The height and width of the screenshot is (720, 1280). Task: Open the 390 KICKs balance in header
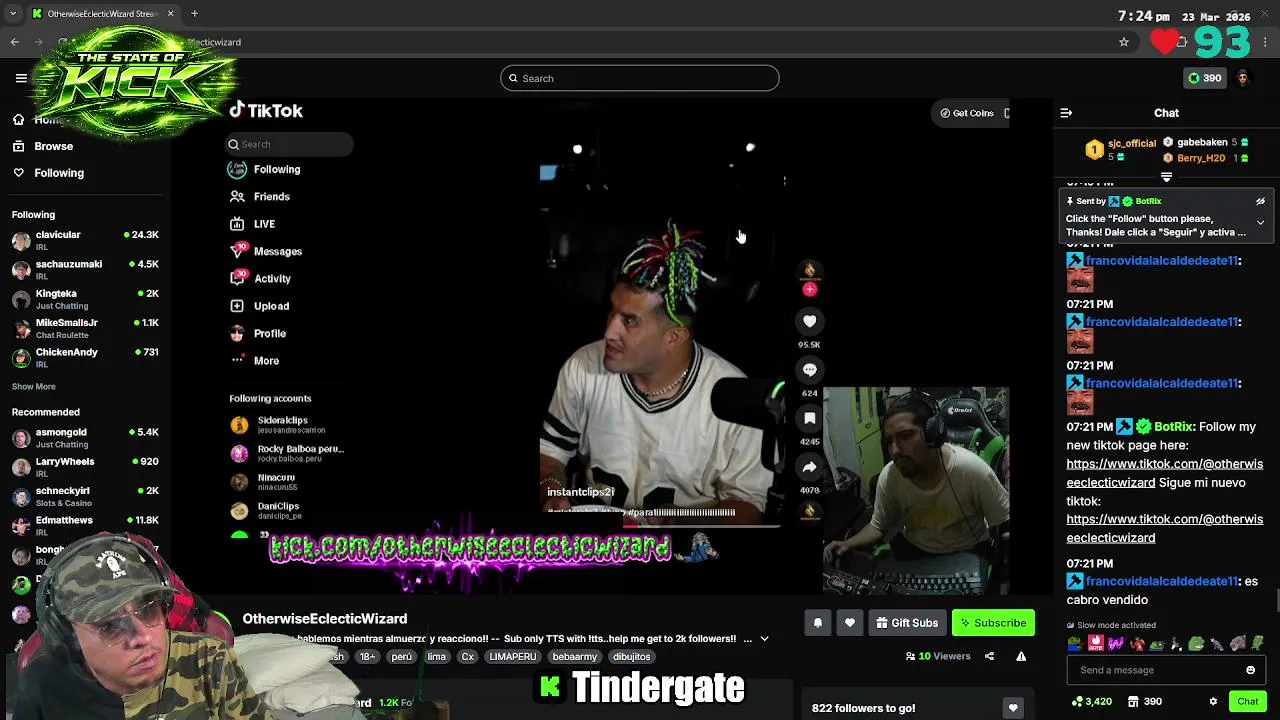point(1204,78)
